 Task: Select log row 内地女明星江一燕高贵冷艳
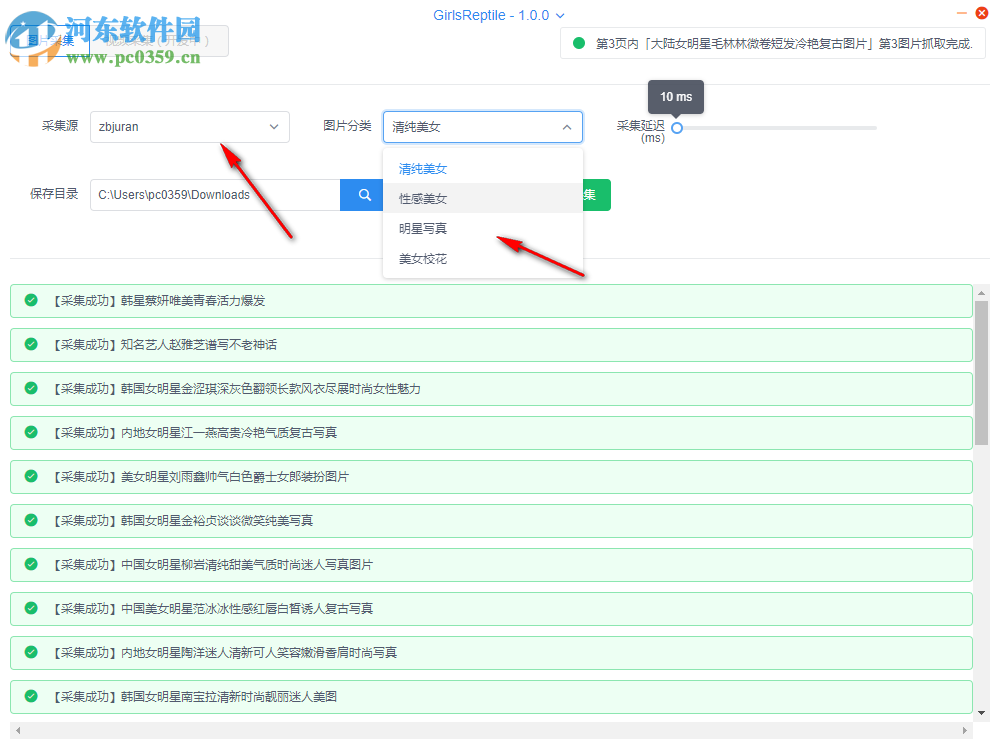tap(491, 433)
